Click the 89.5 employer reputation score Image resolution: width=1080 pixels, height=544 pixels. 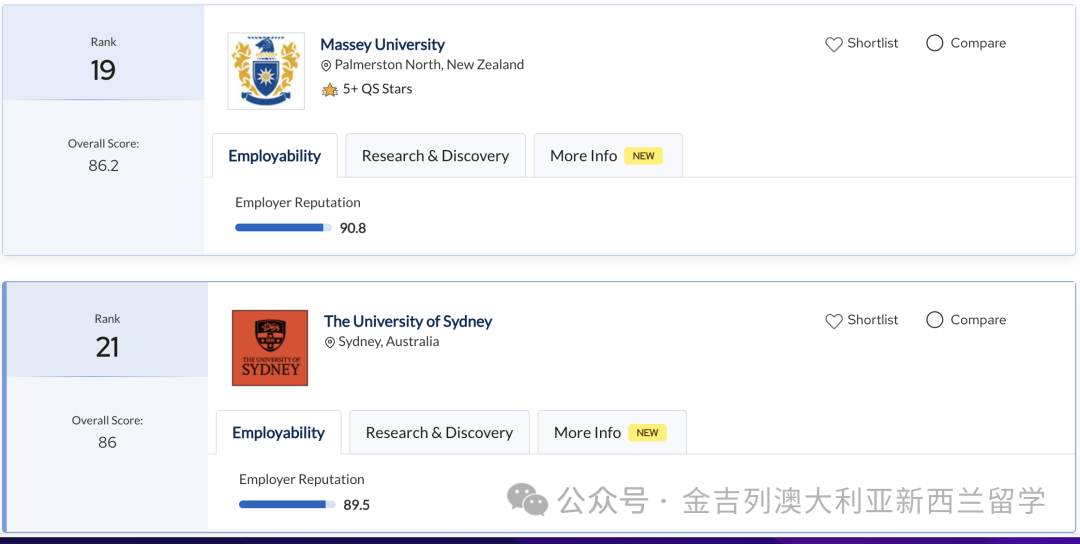point(357,505)
